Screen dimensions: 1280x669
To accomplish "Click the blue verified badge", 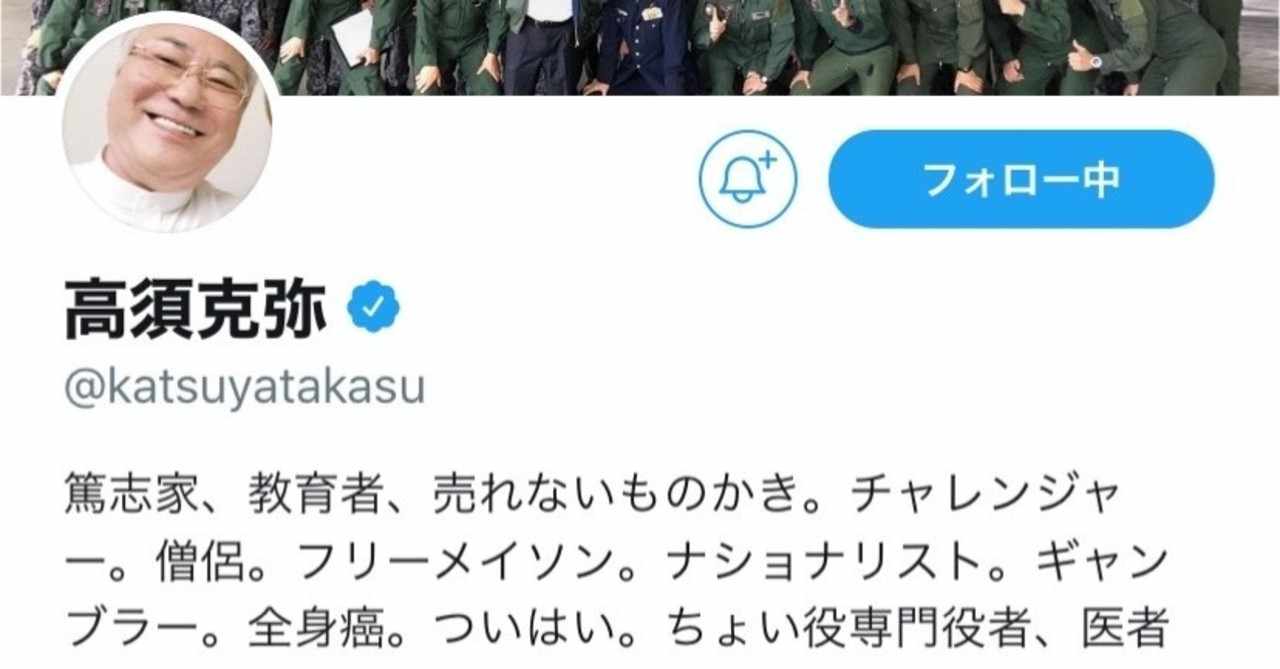I will click(373, 307).
